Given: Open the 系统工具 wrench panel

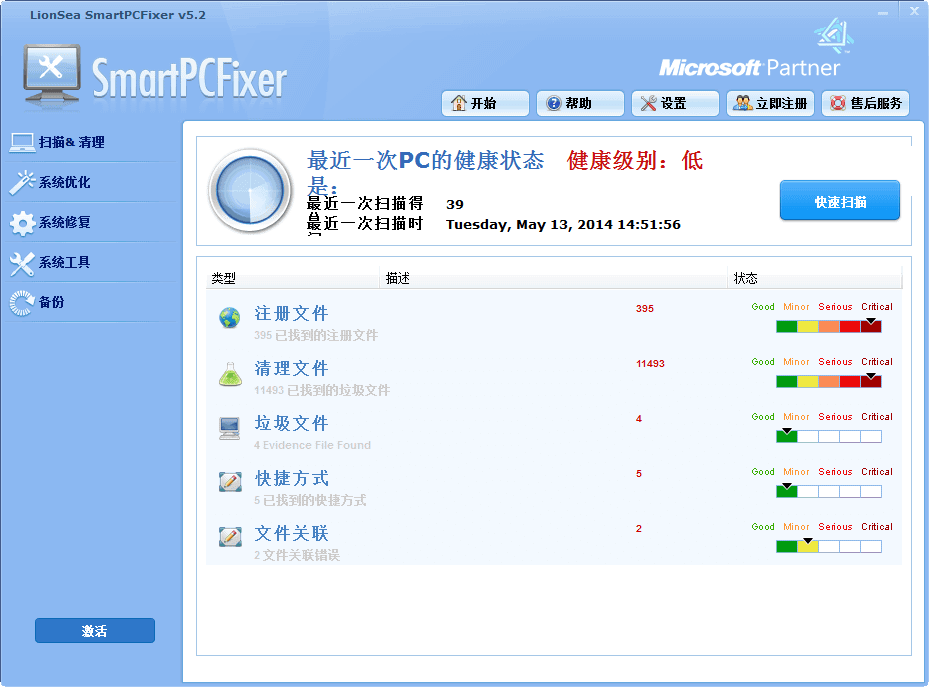Looking at the screenshot, I should (x=20, y=262).
